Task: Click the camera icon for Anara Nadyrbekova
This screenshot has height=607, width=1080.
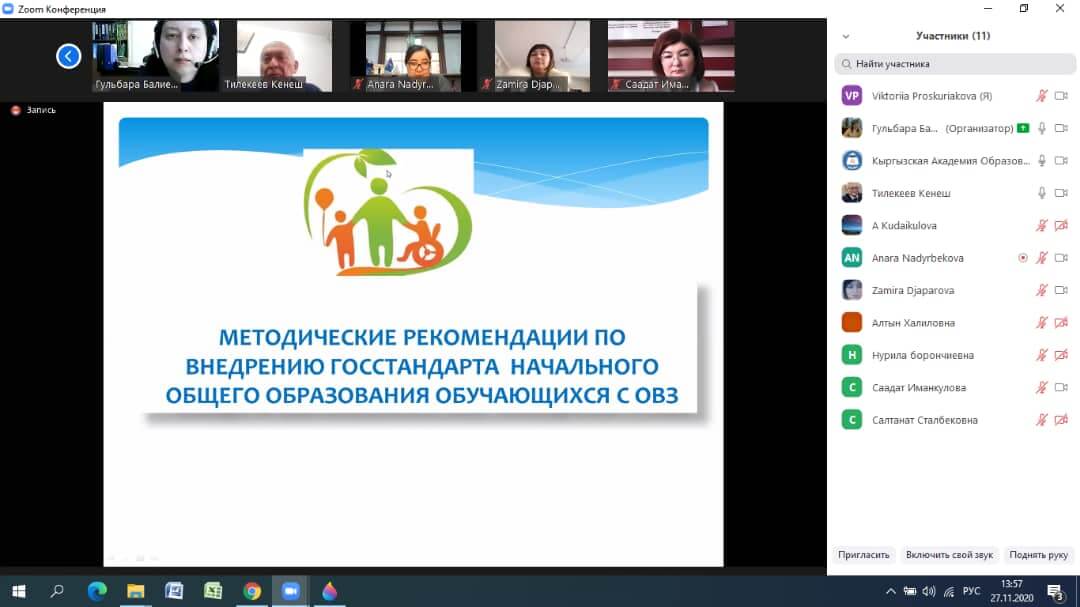Action: [x=1061, y=258]
